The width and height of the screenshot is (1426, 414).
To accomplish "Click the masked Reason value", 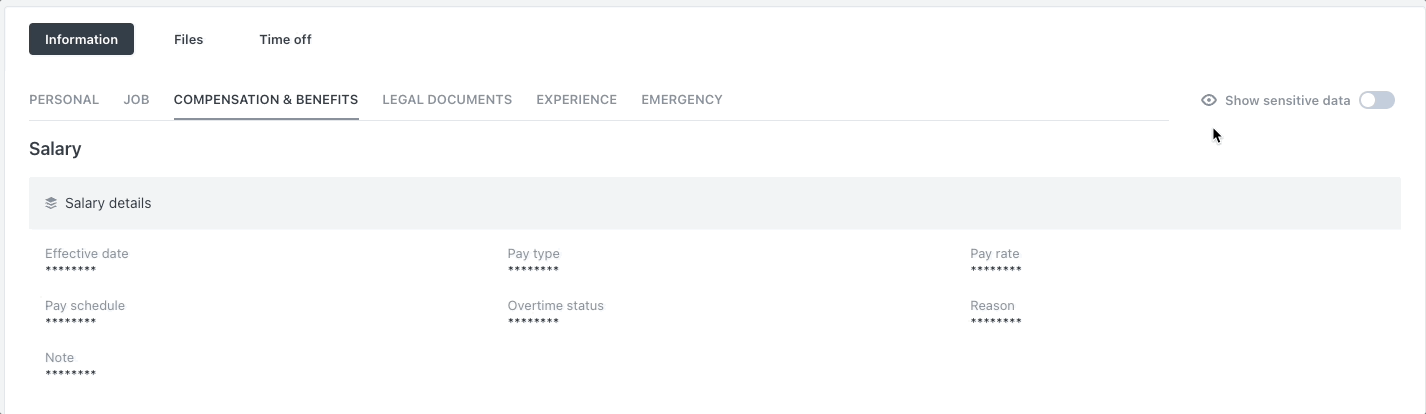I will coord(996,322).
